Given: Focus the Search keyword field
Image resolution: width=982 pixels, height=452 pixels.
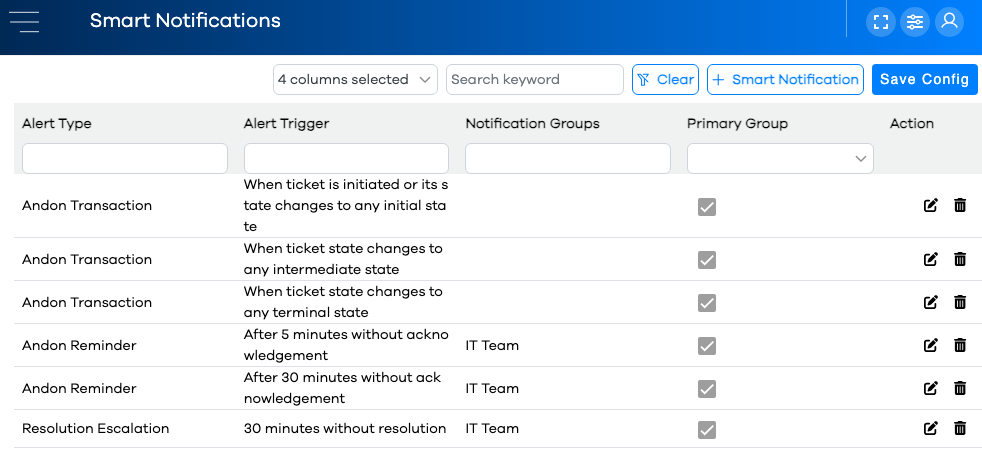Looking at the screenshot, I should pos(535,80).
